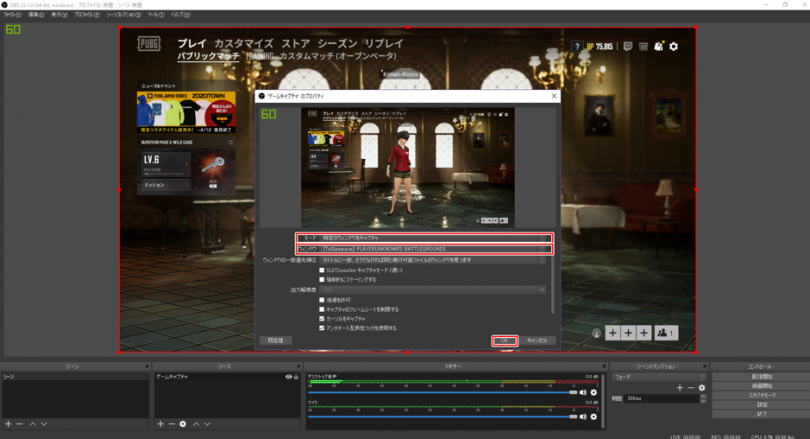The image size is (810, 439).
Task: Click the PUBG help question mark icon
Action: click(x=578, y=46)
